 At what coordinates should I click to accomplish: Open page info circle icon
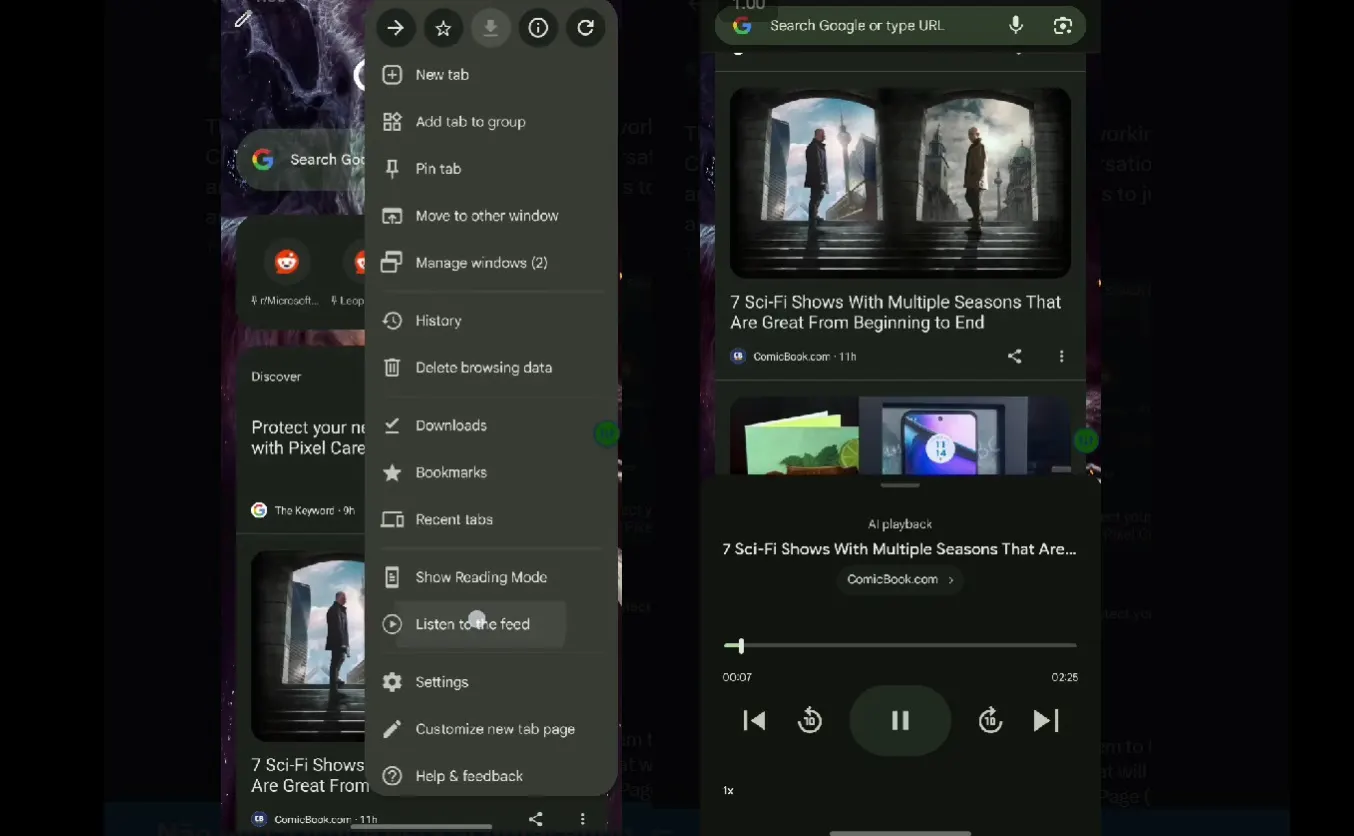coord(538,28)
